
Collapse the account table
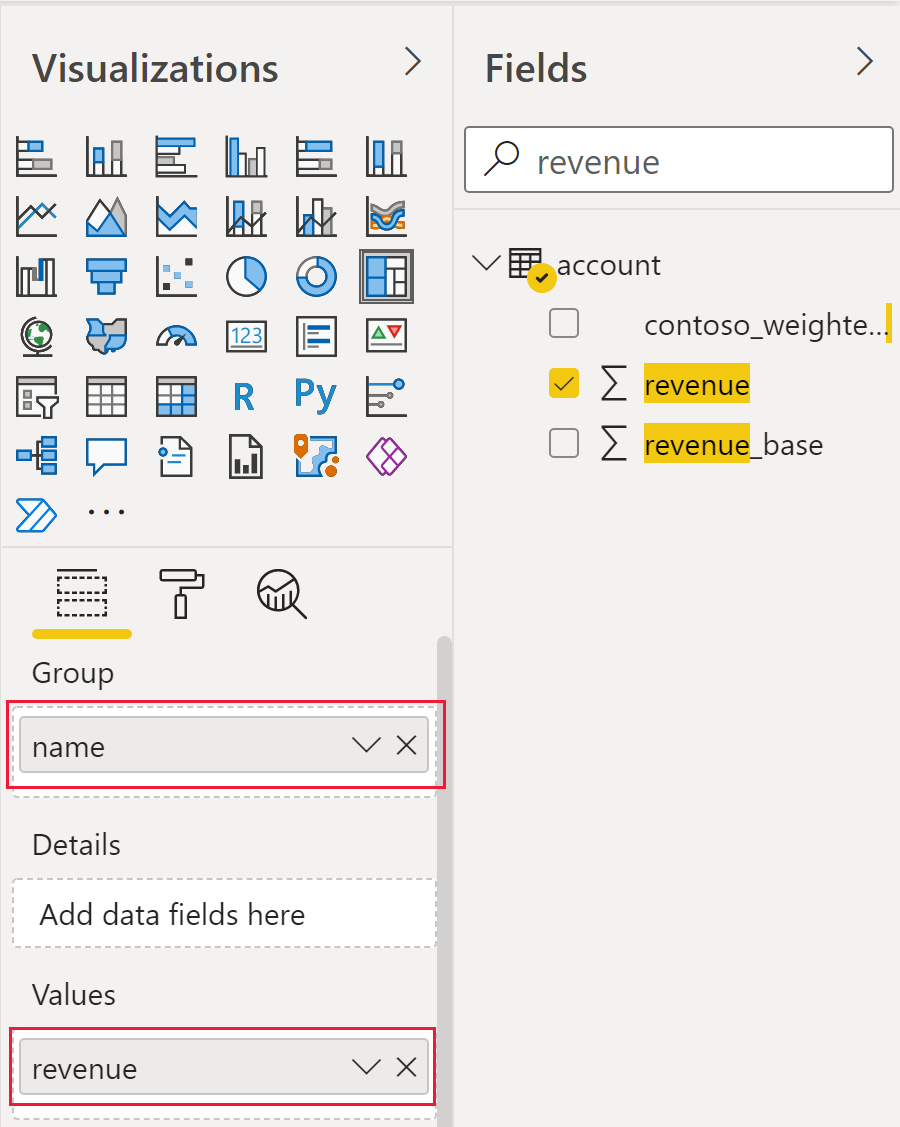tap(486, 262)
